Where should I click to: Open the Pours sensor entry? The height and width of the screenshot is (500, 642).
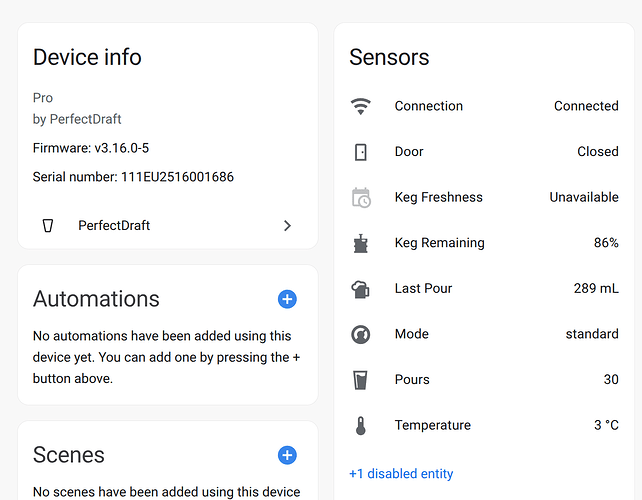point(484,379)
